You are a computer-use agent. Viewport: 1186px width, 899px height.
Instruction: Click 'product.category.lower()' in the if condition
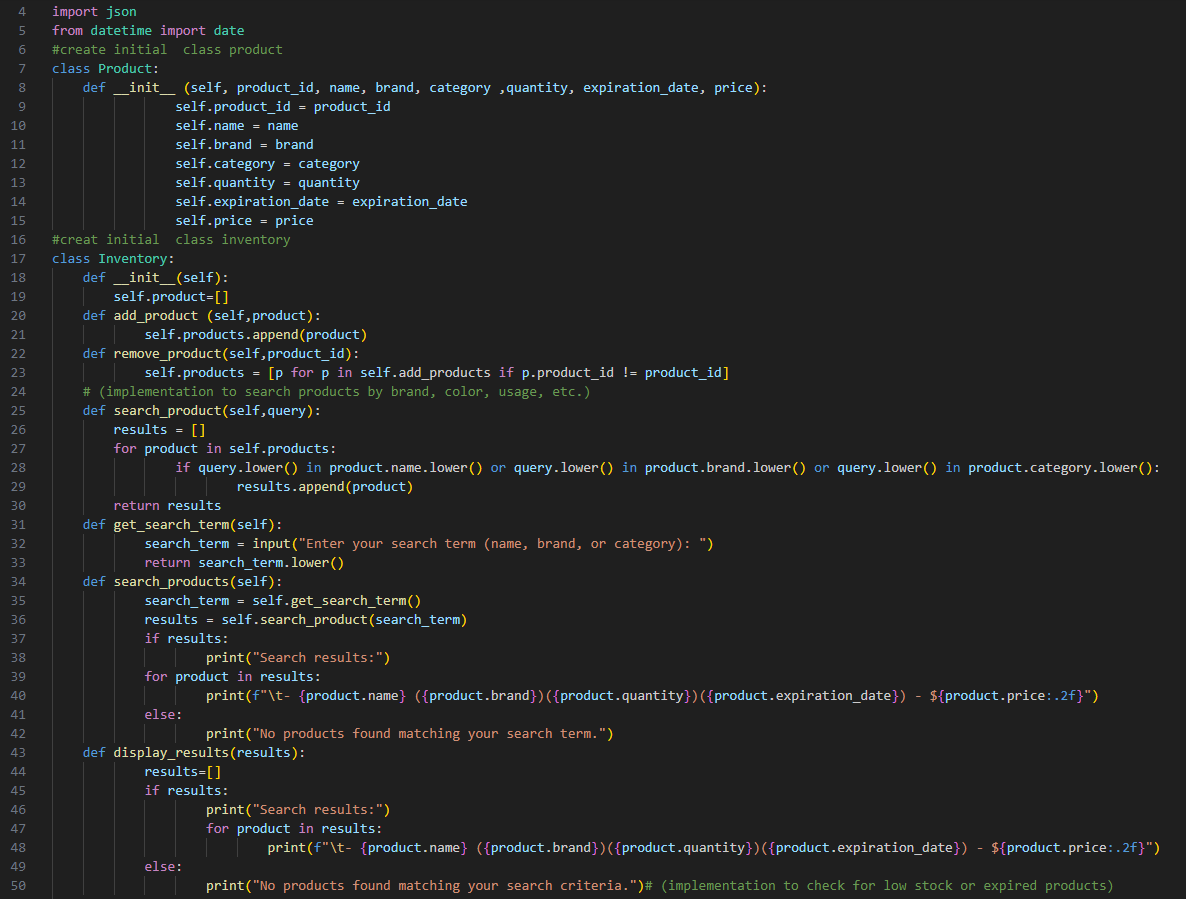point(1060,467)
